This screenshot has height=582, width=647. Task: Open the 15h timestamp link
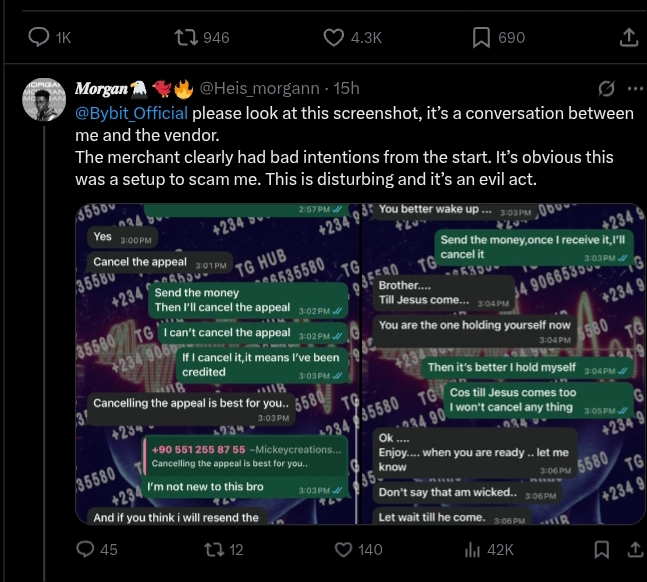pos(346,89)
